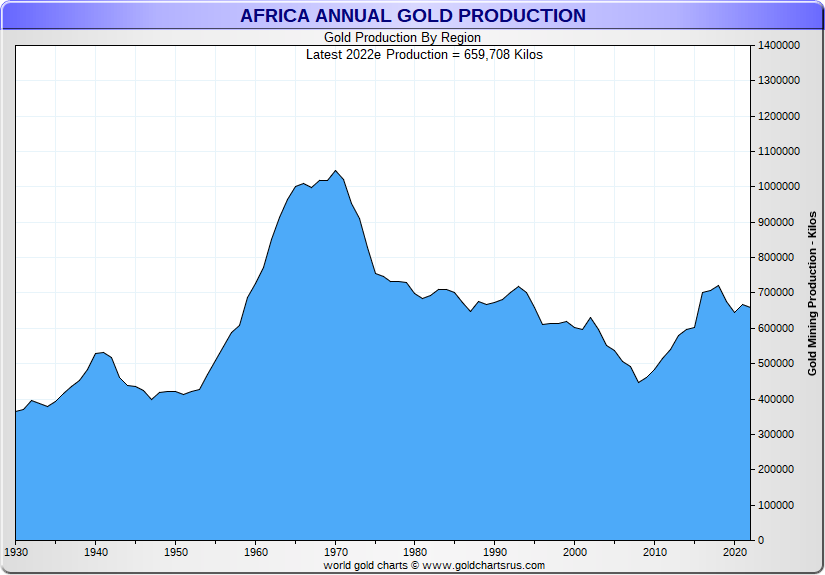Click the 1930 label on the x-axis
The width and height of the screenshot is (825, 575).
click(x=16, y=552)
